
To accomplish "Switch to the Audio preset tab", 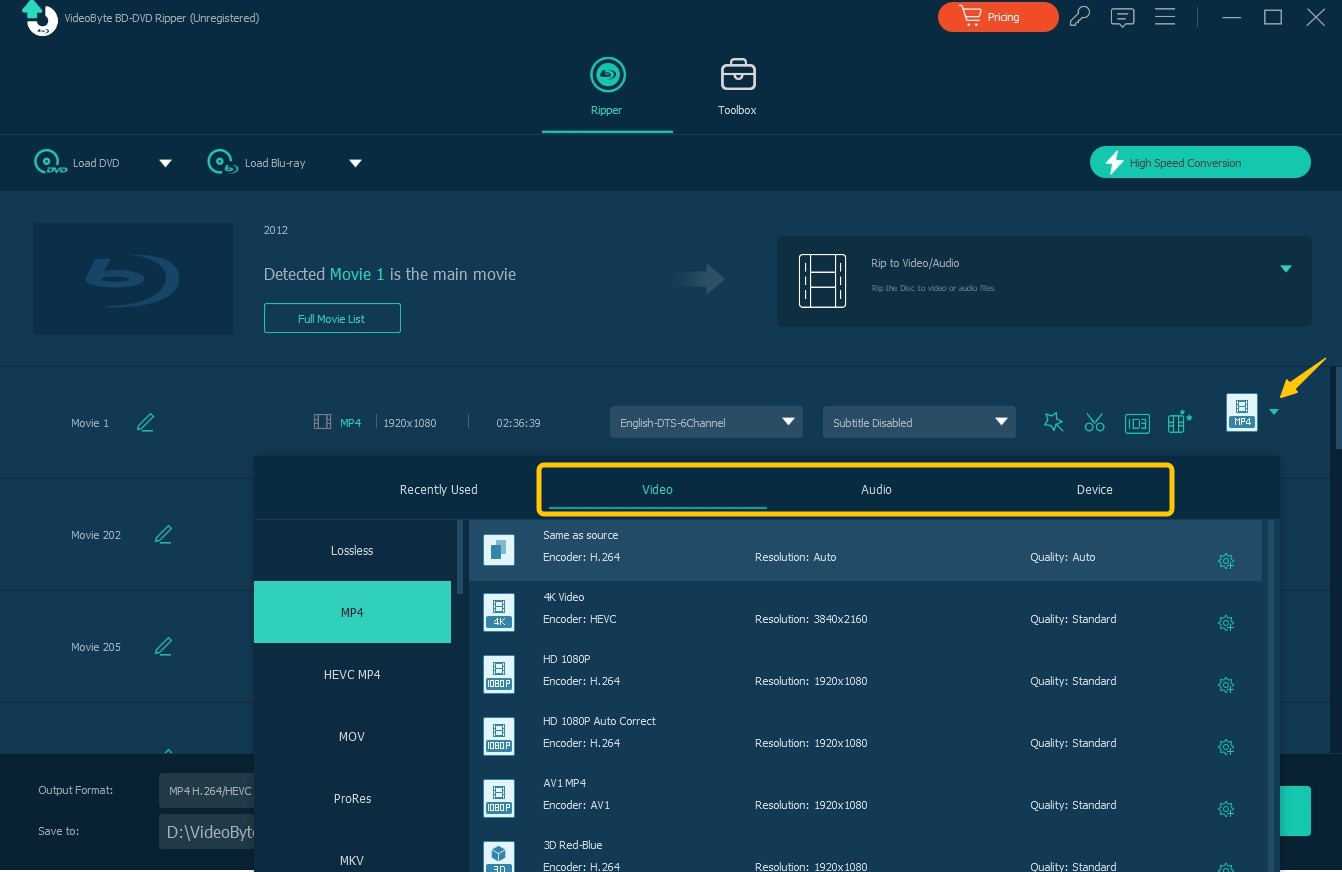I will coord(875,489).
